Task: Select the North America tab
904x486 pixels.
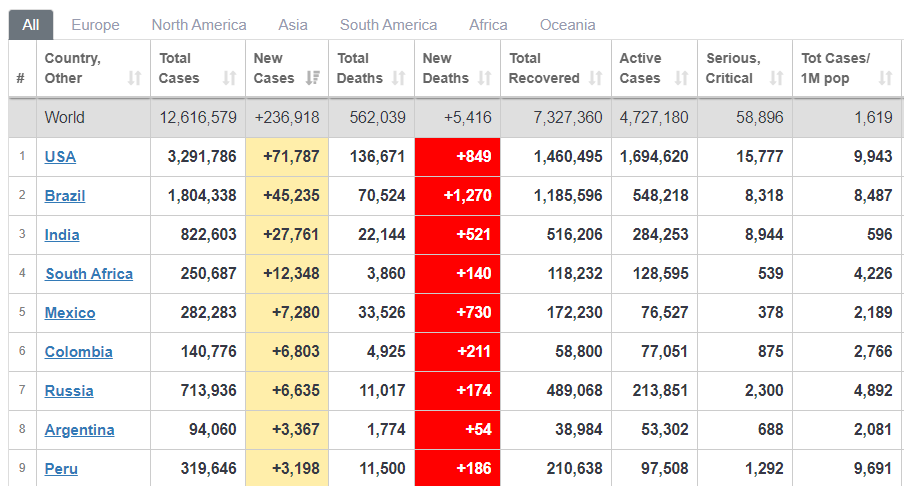Action: pyautogui.click(x=199, y=25)
